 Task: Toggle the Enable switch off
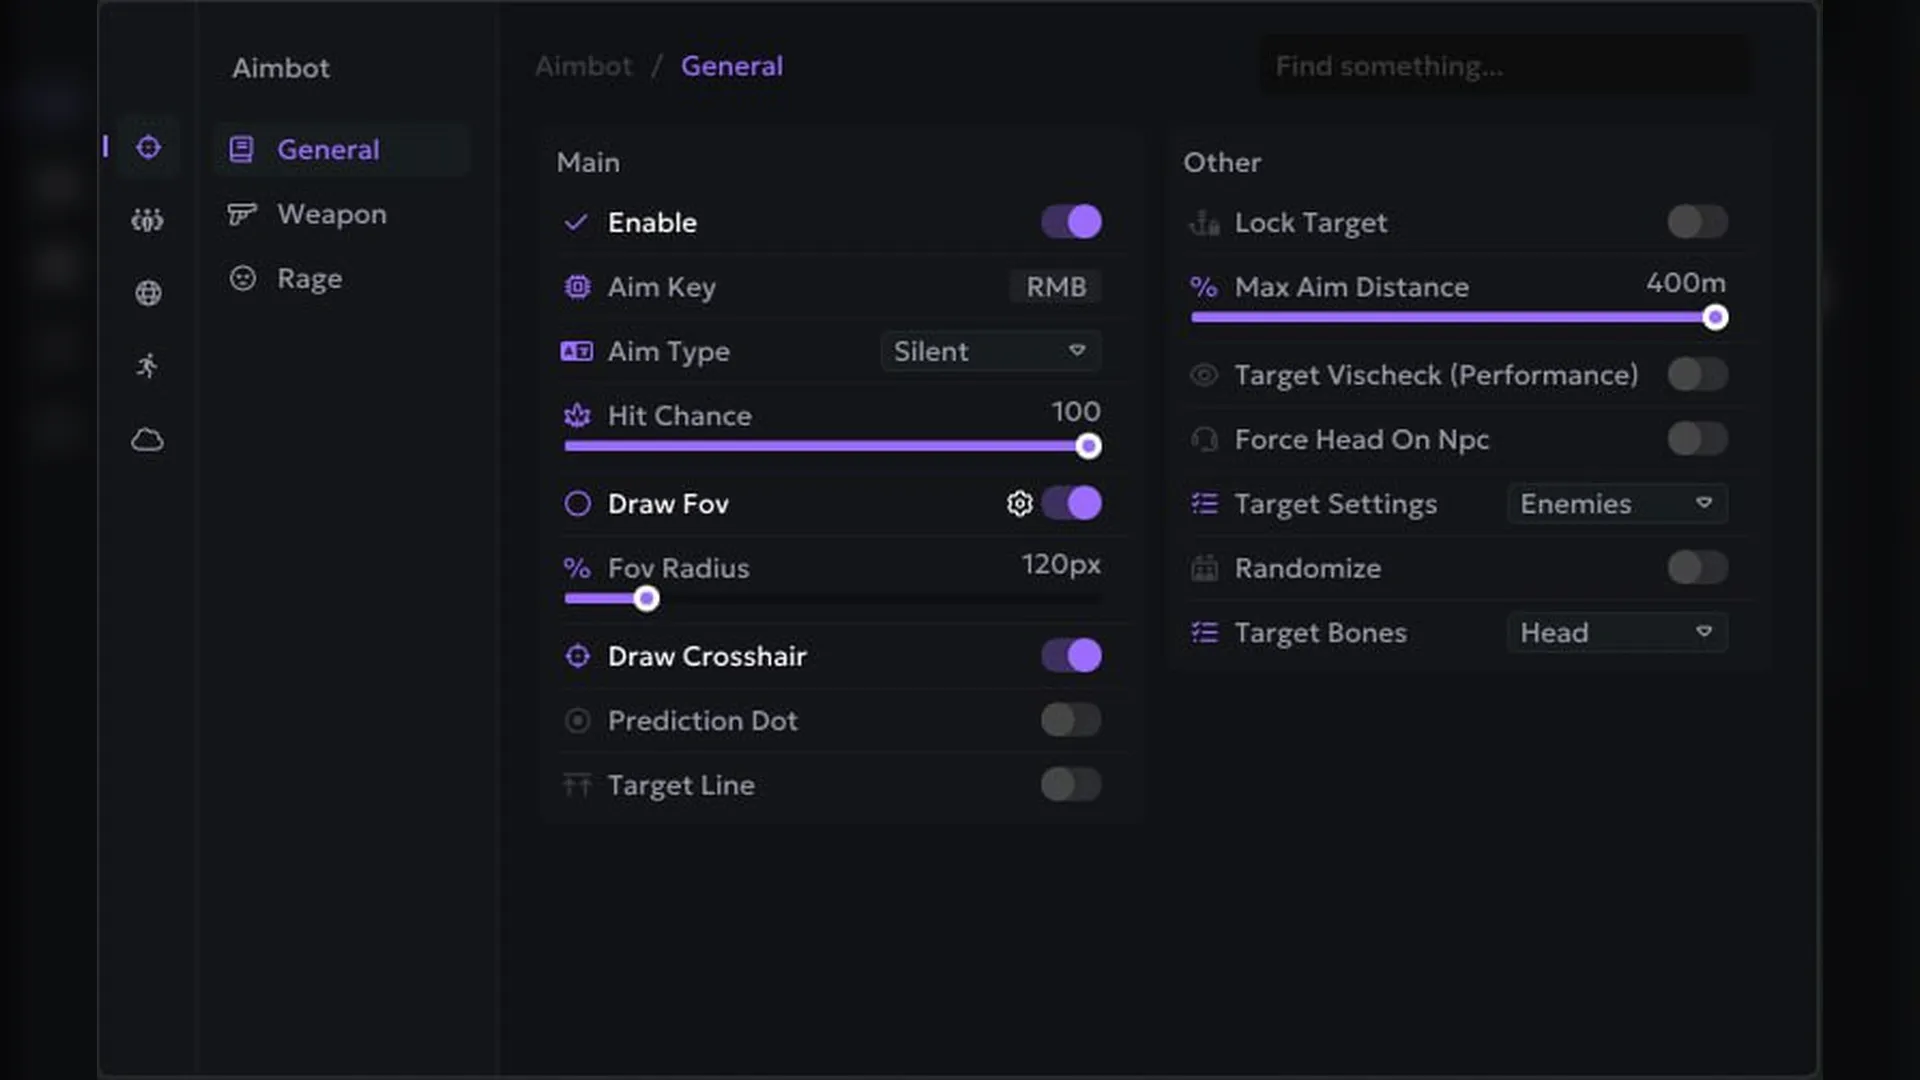[x=1071, y=222]
